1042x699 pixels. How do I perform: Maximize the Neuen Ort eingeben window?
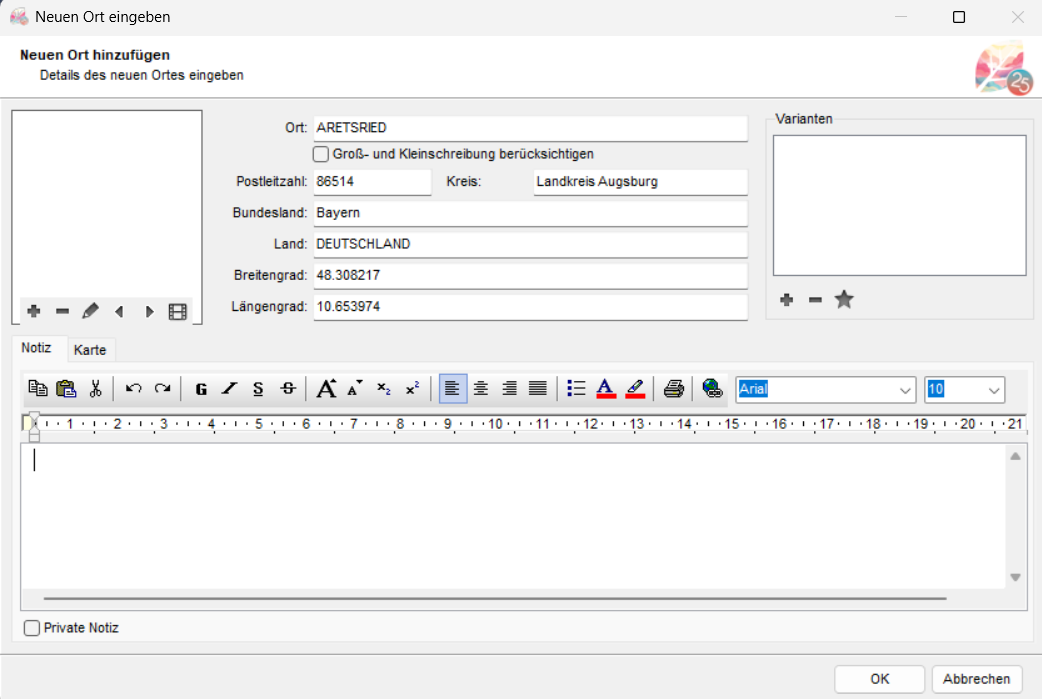pyautogui.click(x=958, y=17)
